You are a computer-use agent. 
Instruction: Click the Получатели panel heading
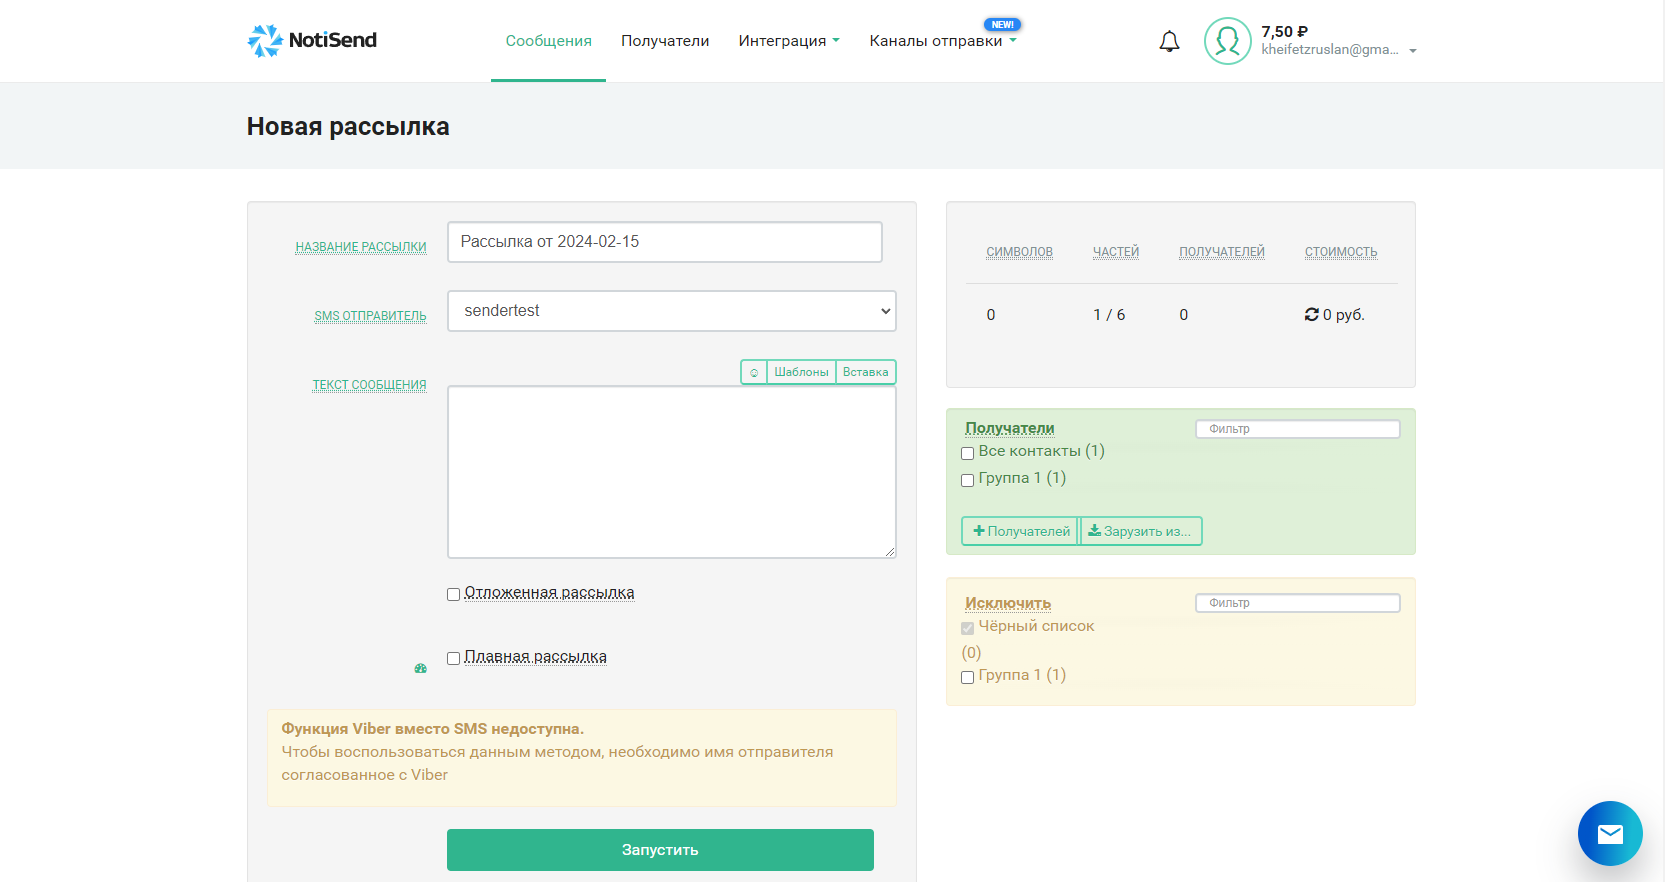pyautogui.click(x=1010, y=428)
